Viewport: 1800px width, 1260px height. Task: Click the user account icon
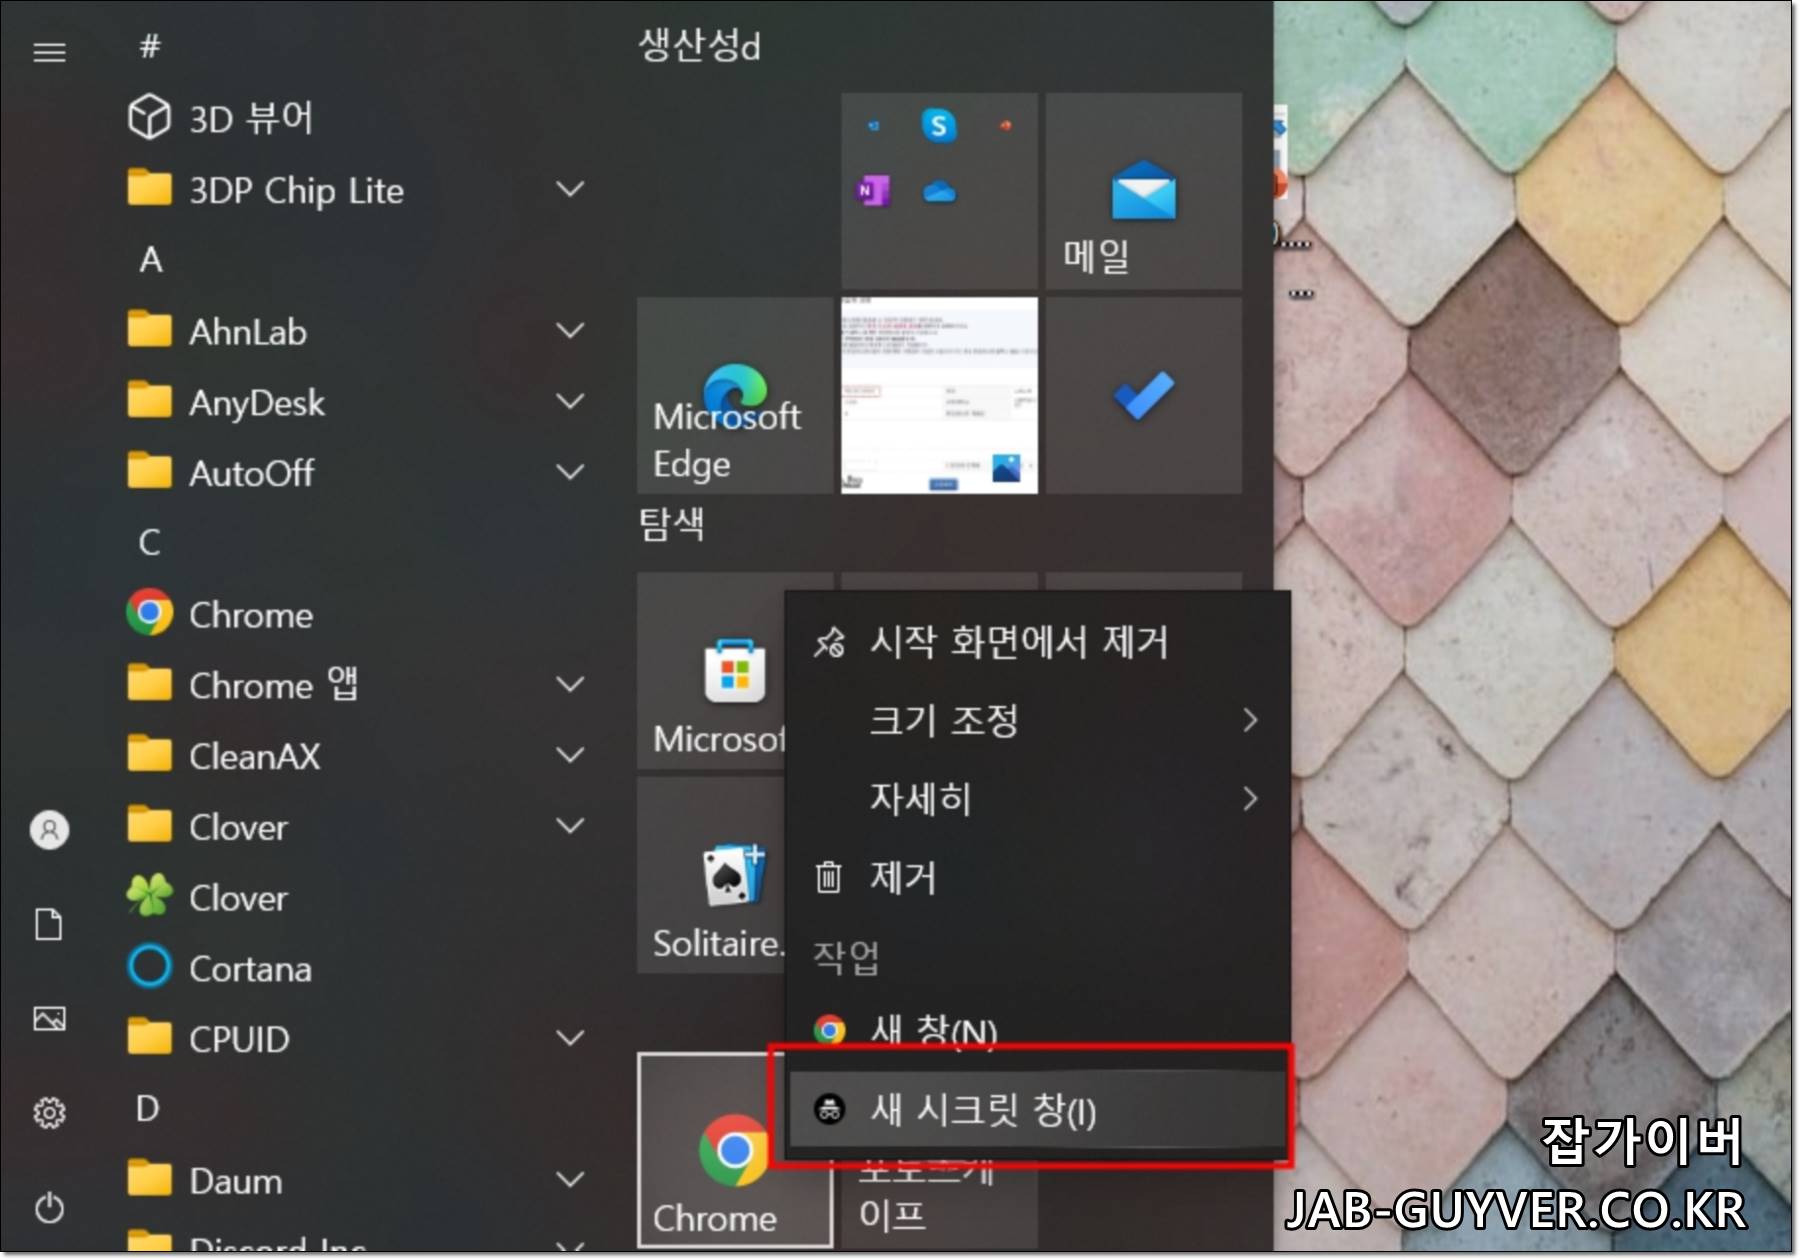coord(49,830)
